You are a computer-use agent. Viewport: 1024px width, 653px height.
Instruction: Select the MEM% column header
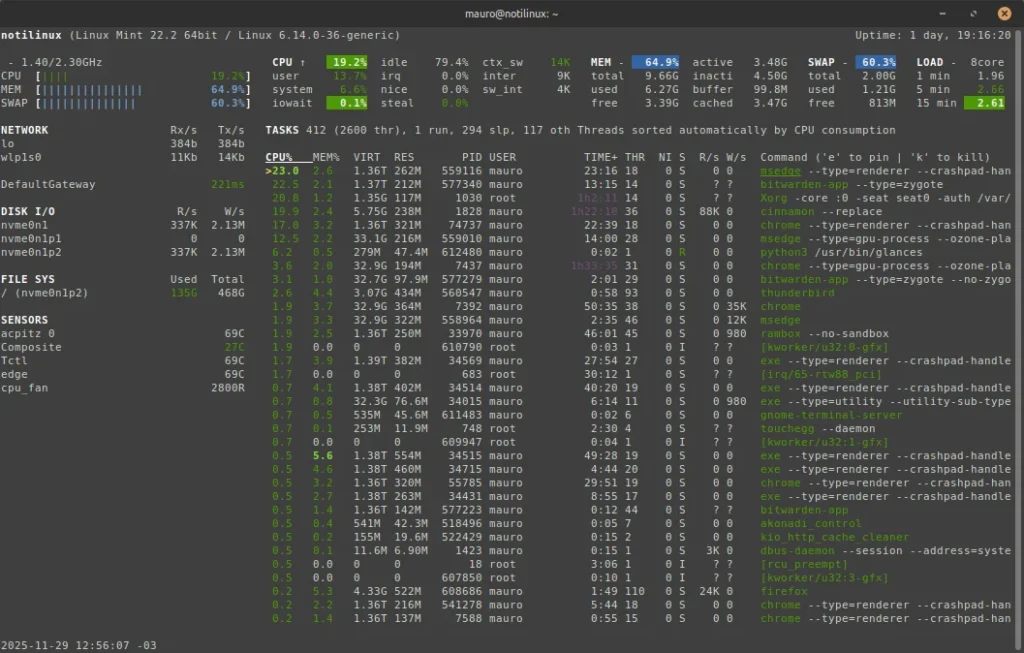pyautogui.click(x=326, y=157)
